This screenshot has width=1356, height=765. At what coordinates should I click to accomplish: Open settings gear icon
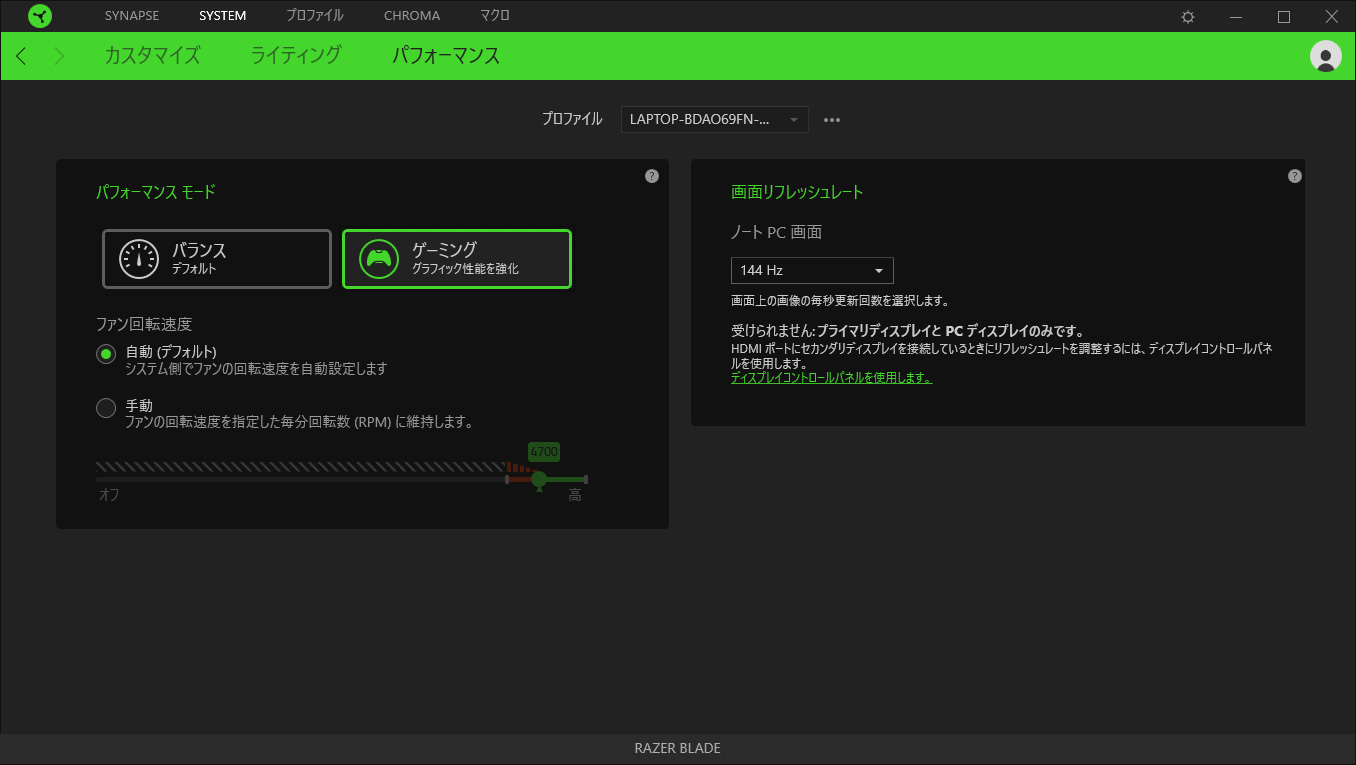[x=1188, y=16]
